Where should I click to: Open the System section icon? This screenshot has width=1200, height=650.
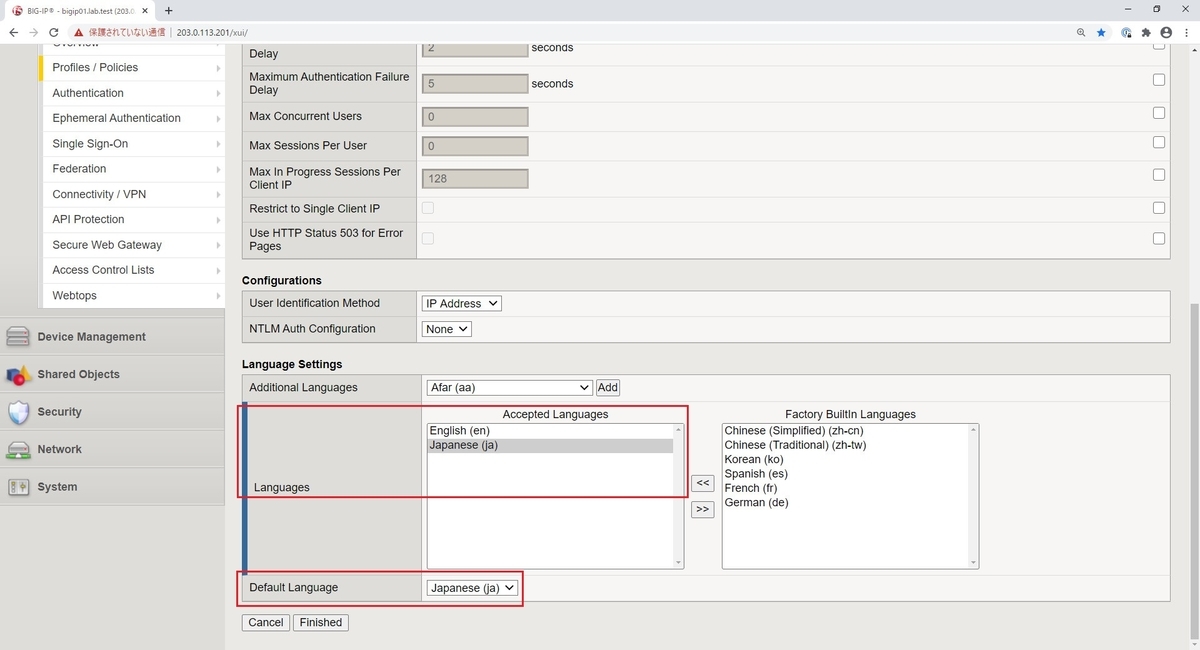[x=18, y=487]
